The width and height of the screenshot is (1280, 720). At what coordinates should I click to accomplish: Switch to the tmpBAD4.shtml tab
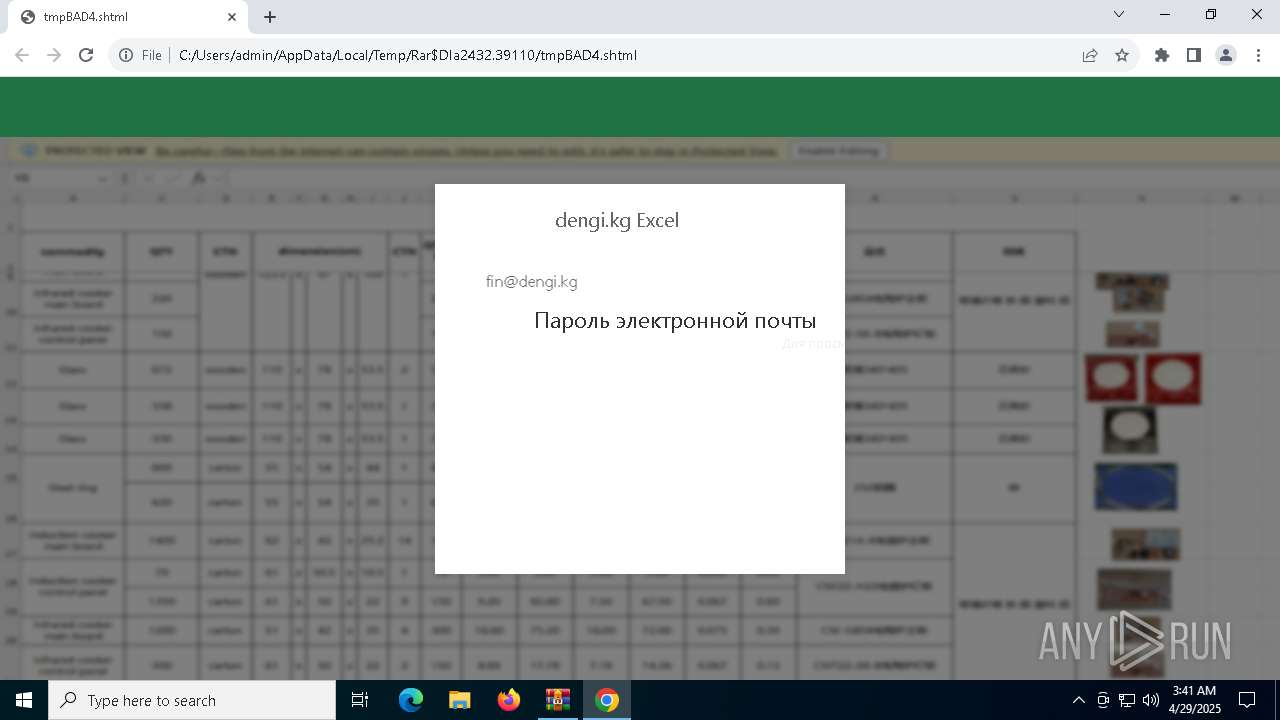[x=127, y=17]
